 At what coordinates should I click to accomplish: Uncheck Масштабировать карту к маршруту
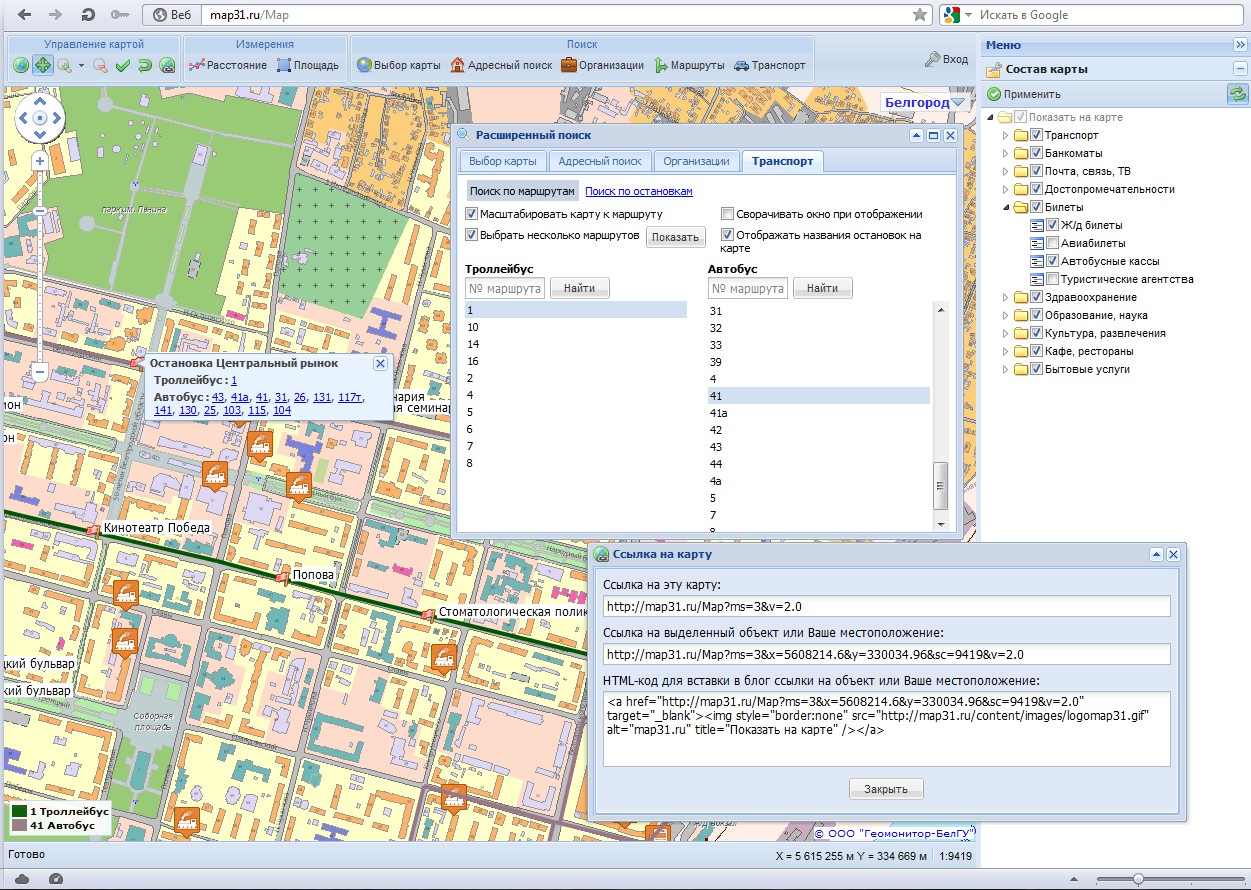tap(472, 214)
